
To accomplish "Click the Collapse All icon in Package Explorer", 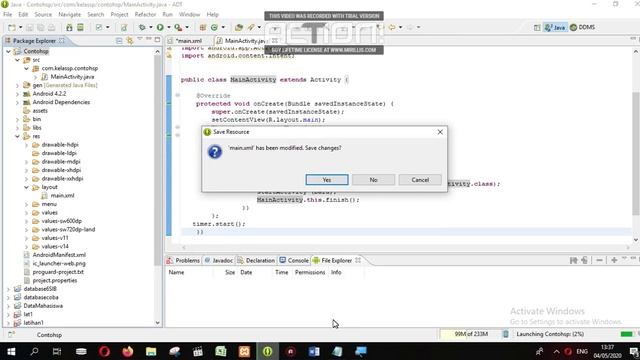I will [x=119, y=40].
